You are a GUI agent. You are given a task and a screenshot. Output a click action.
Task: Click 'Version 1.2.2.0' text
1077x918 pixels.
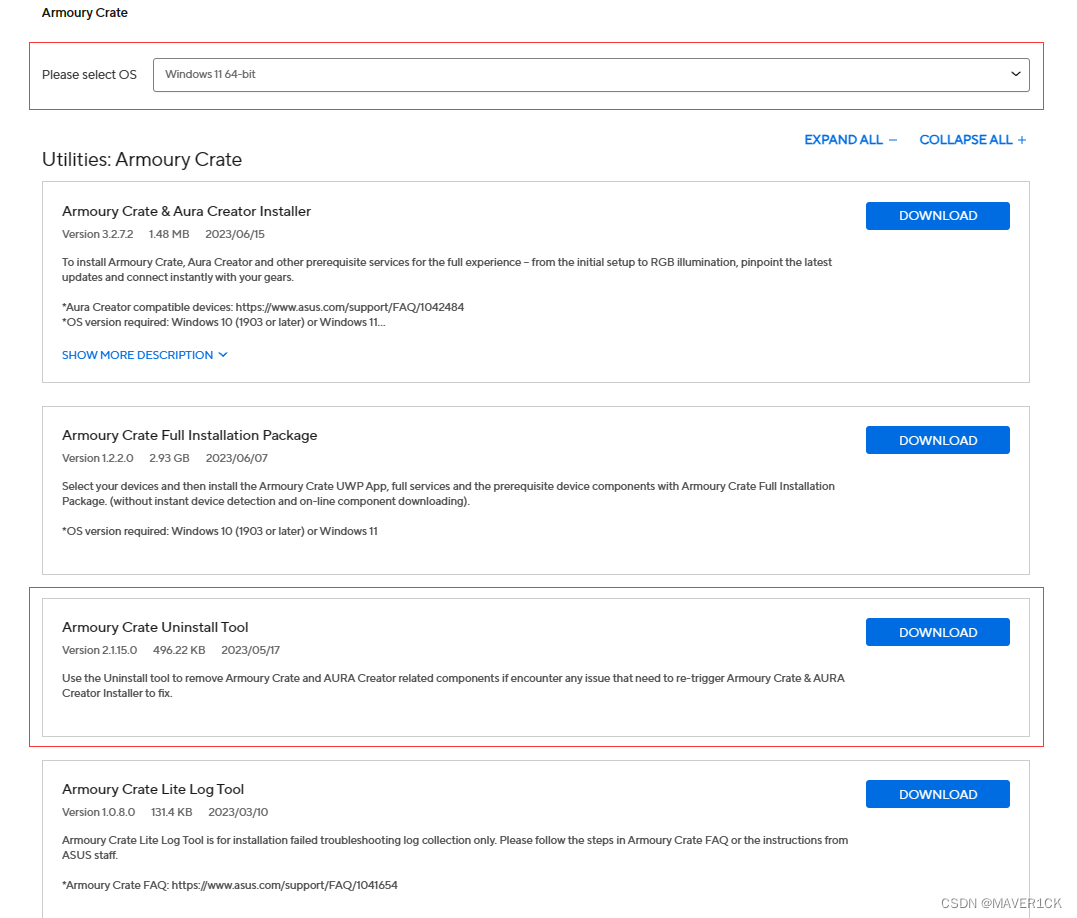click(98, 458)
